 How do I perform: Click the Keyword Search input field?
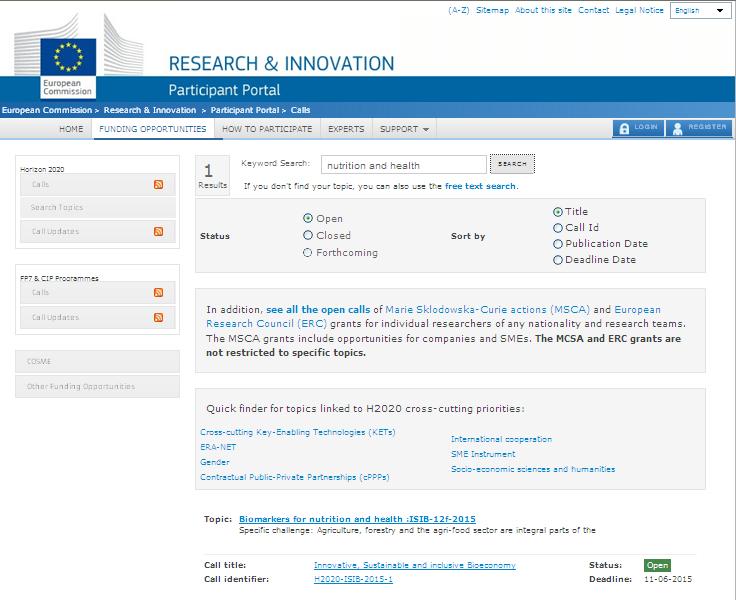tap(404, 165)
